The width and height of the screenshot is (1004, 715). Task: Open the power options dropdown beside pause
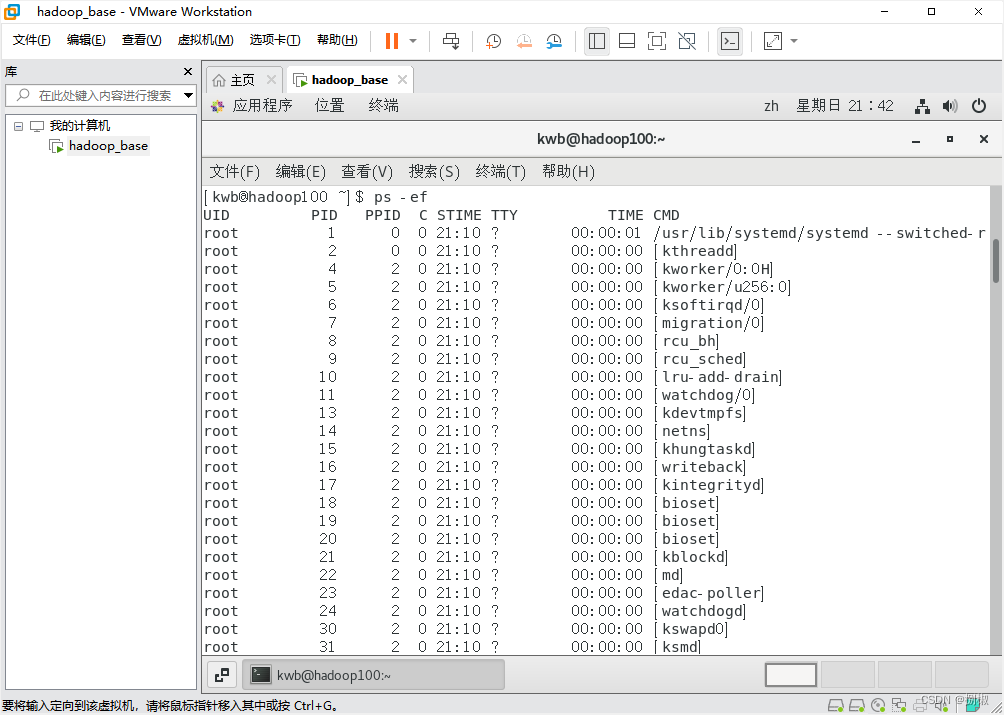click(x=413, y=41)
